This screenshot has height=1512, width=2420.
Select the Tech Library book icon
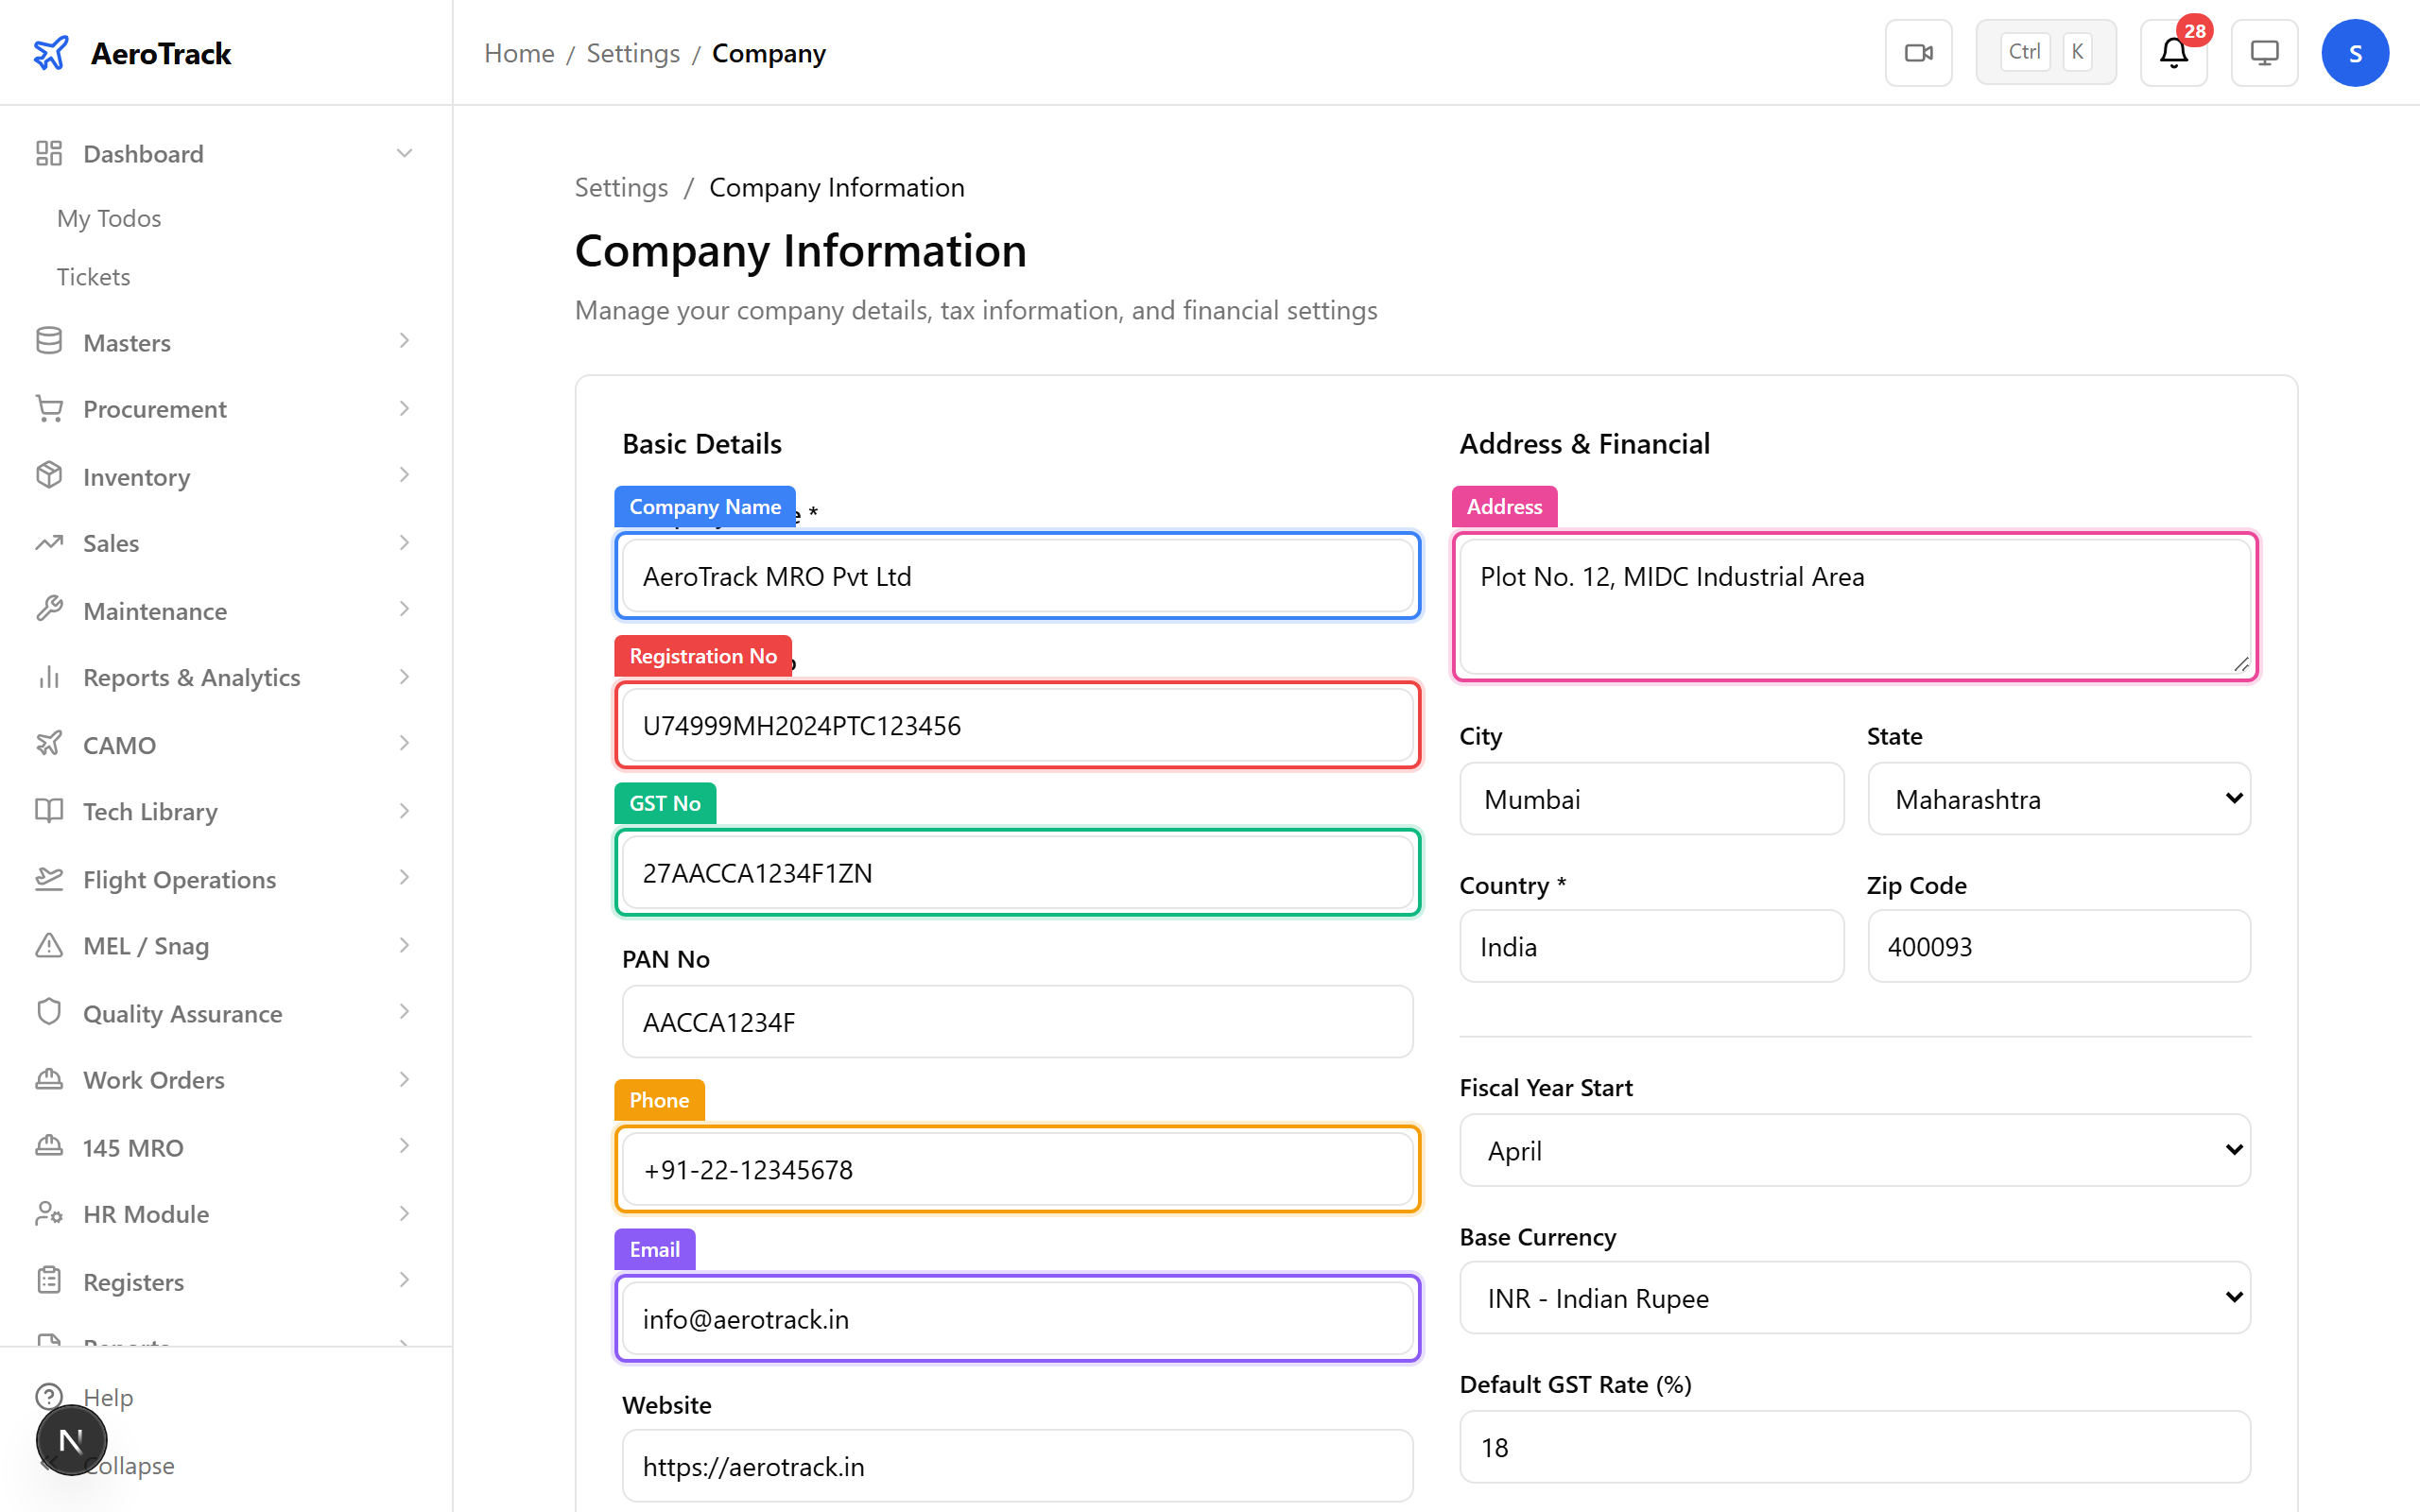(49, 811)
